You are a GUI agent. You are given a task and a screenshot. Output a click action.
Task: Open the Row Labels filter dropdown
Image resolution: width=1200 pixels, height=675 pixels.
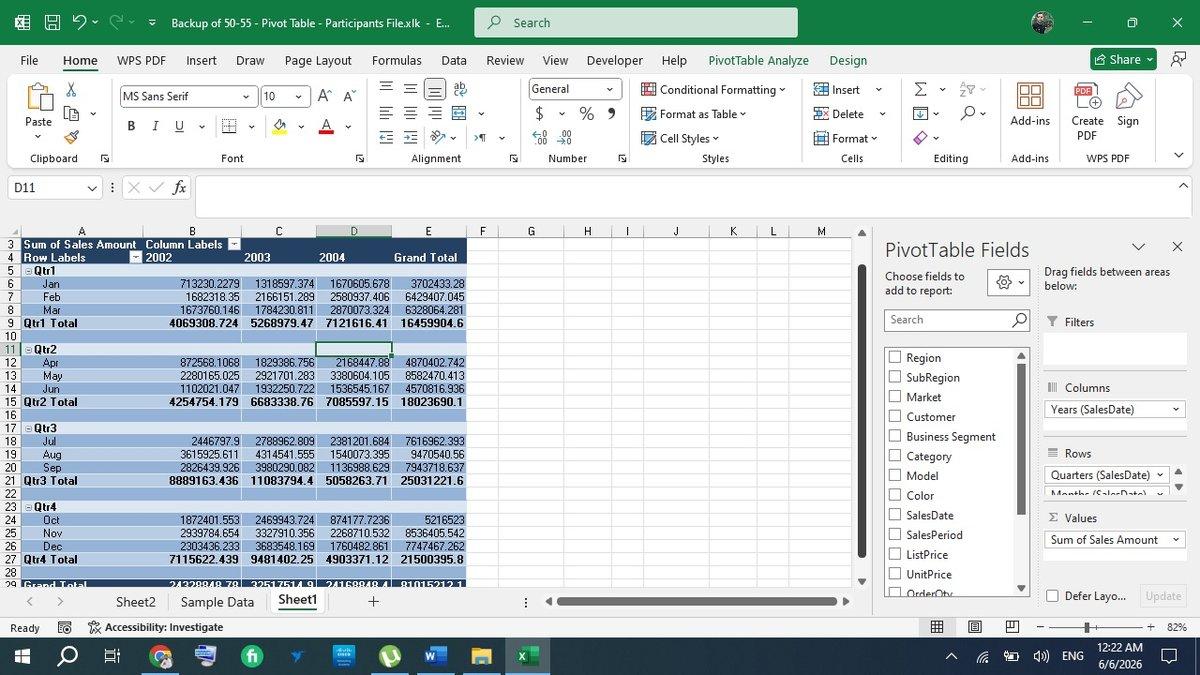(136, 257)
